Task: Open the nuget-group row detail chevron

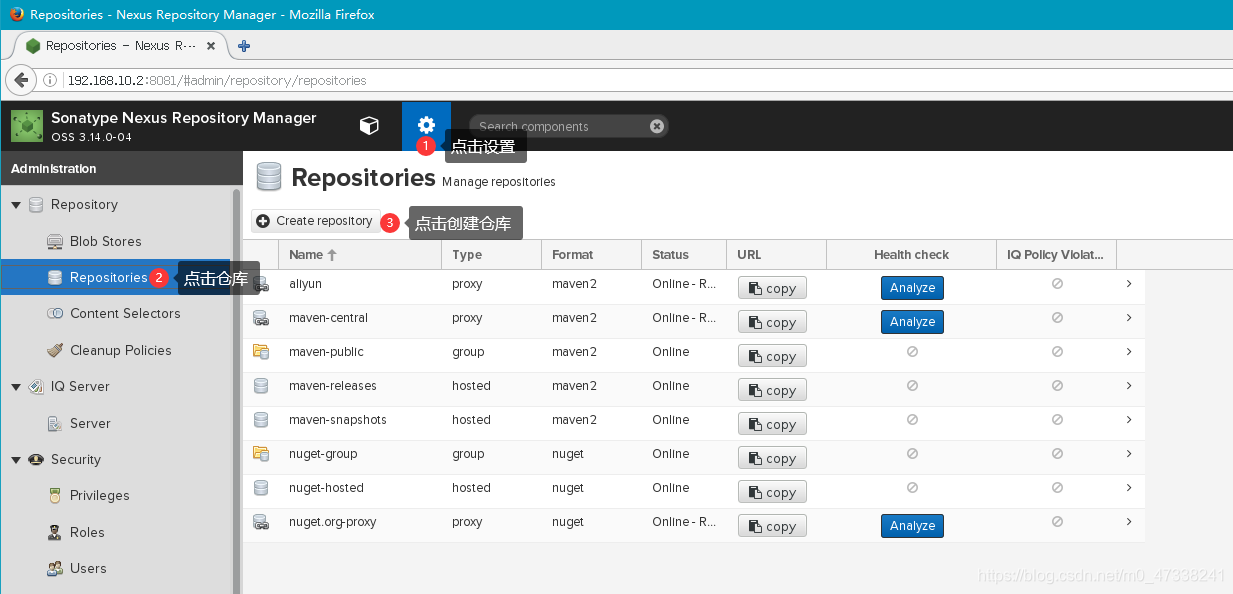Action: coord(1129,454)
